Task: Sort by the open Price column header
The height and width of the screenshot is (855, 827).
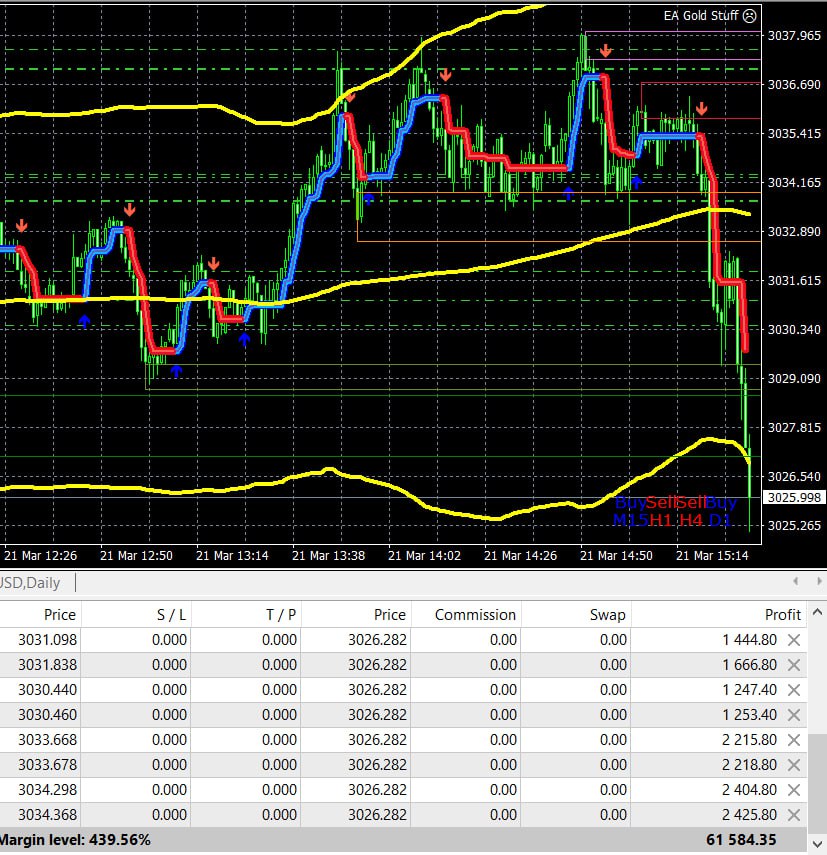Action: (x=59, y=615)
